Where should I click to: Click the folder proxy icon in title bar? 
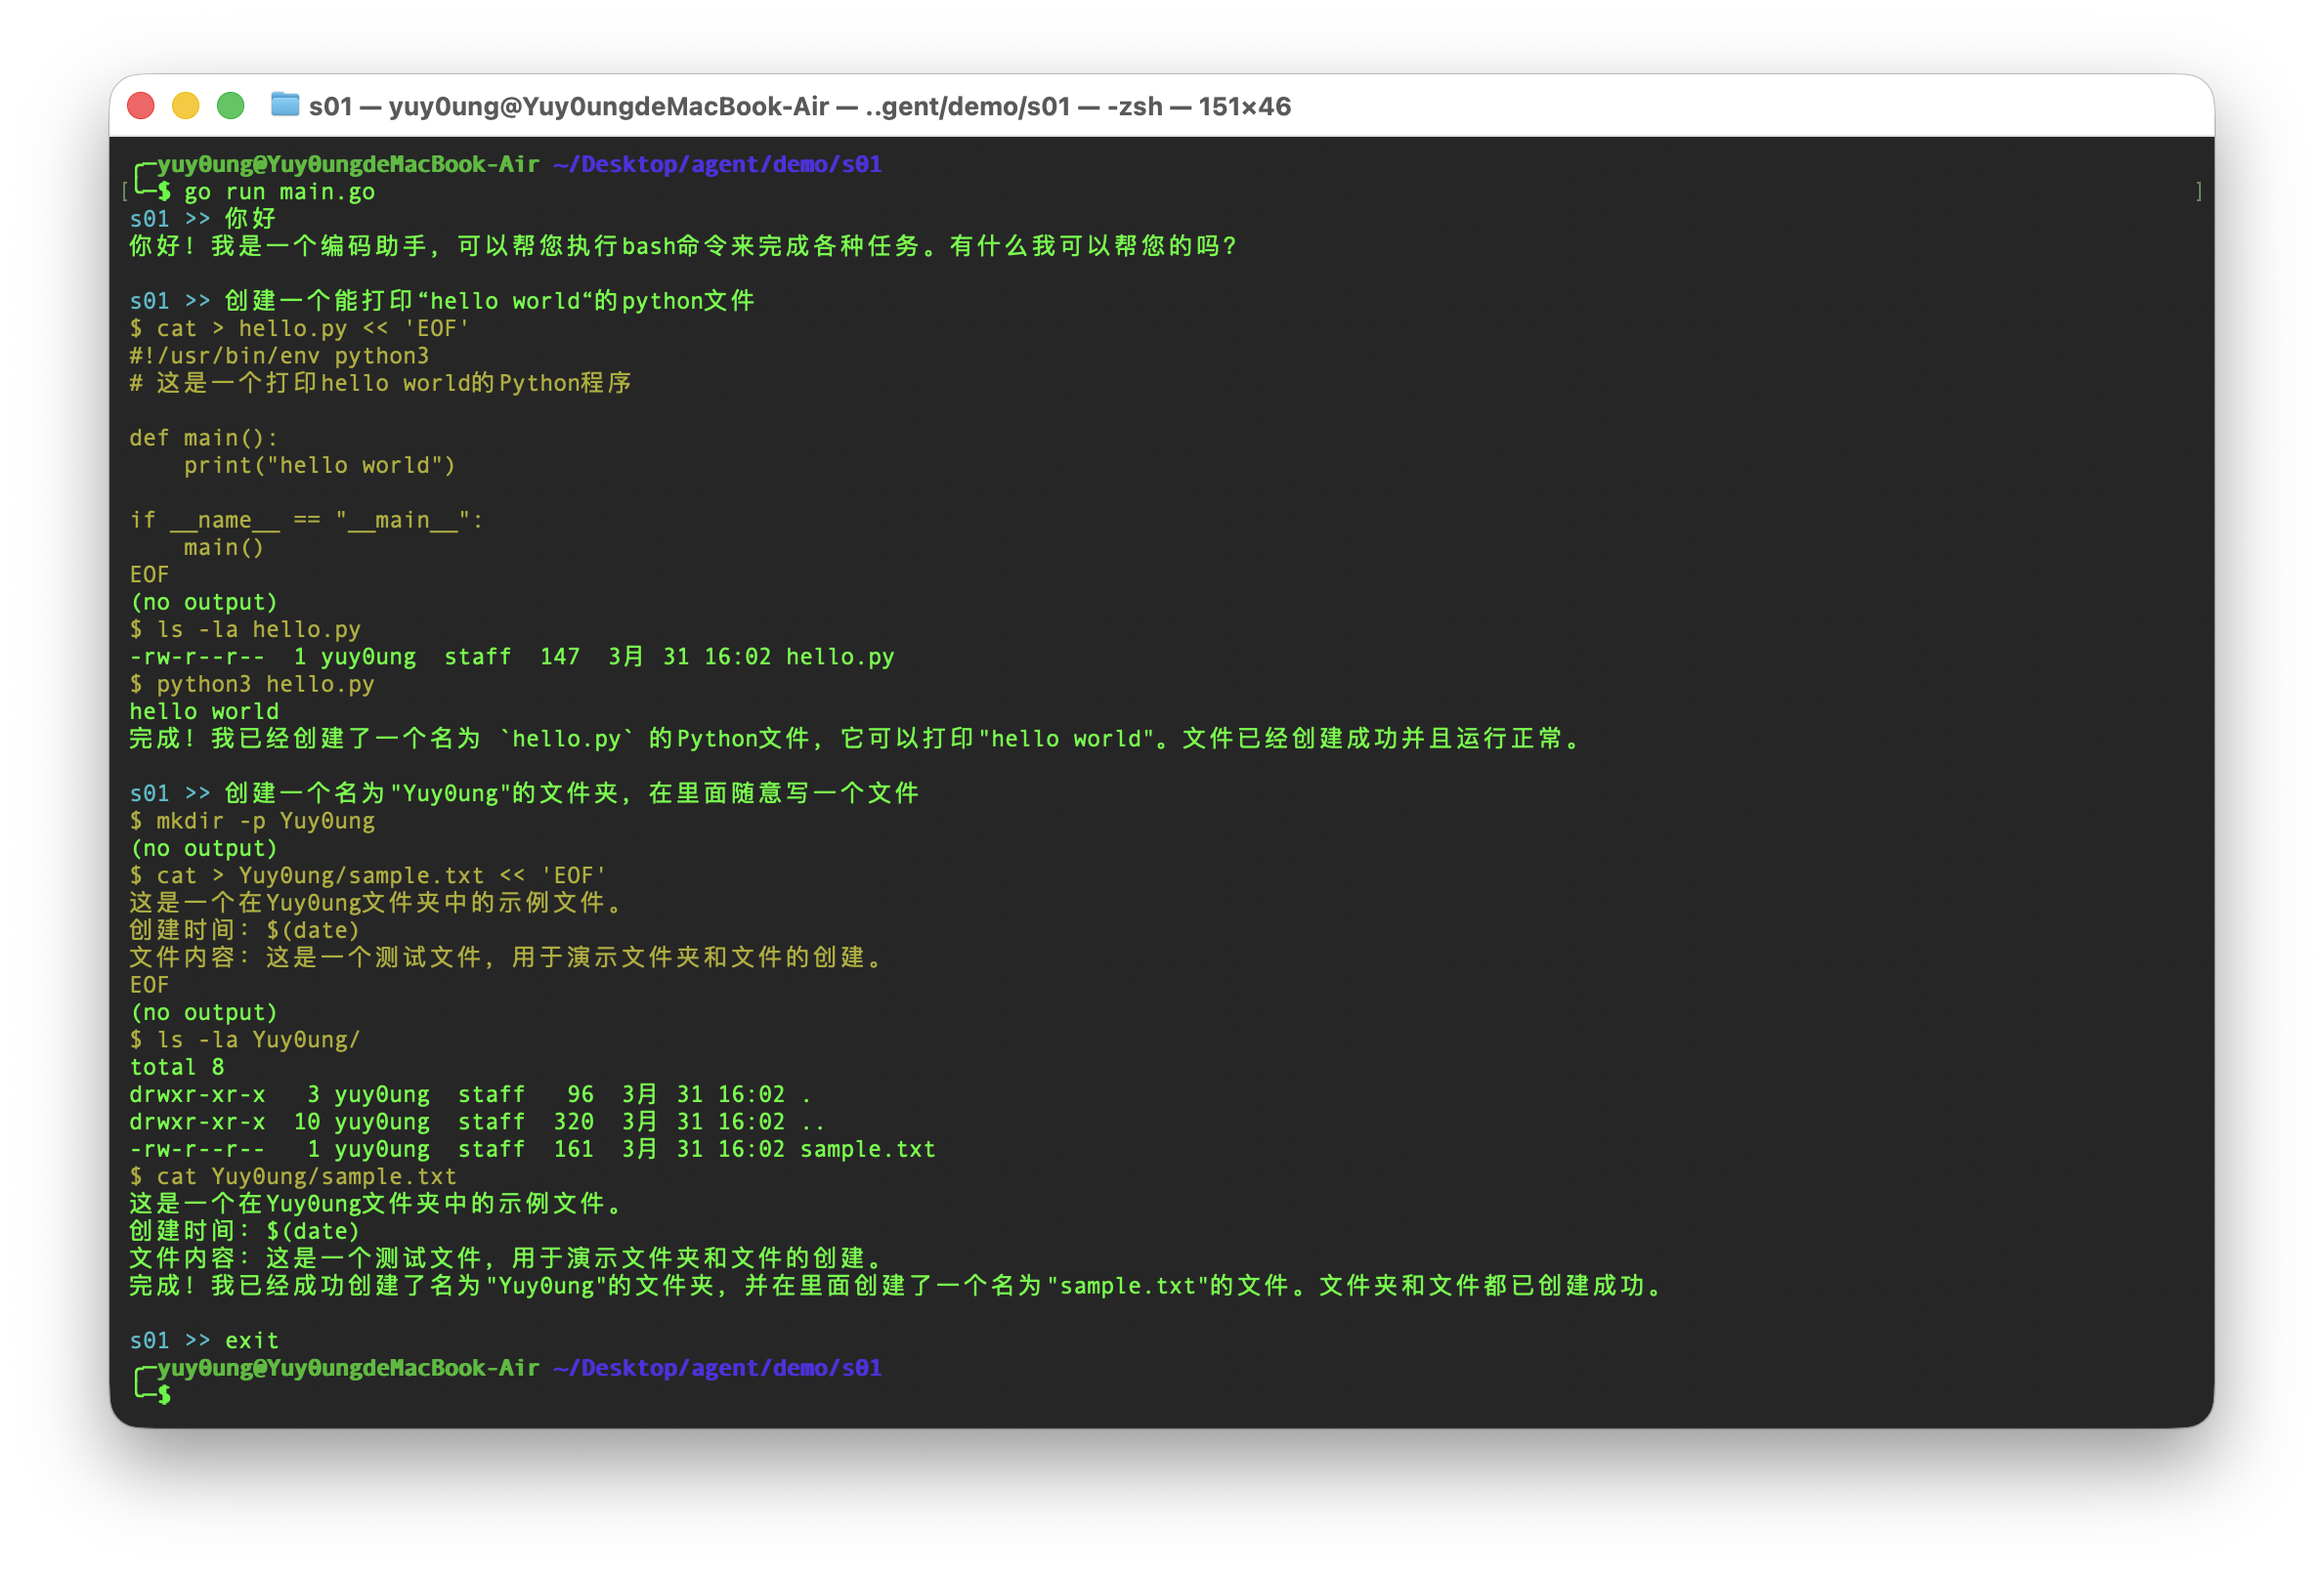[x=285, y=105]
